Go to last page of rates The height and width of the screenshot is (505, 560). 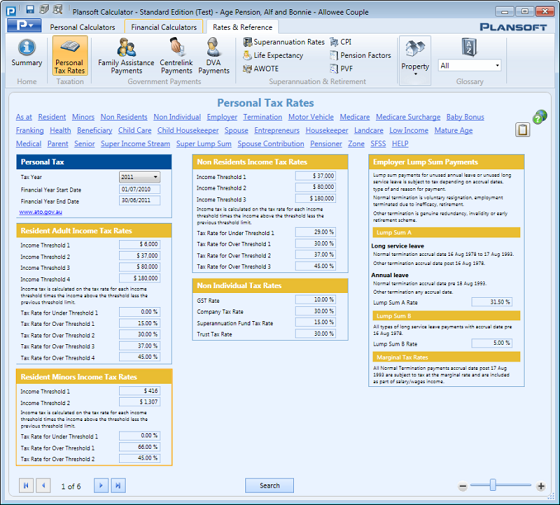(x=118, y=486)
